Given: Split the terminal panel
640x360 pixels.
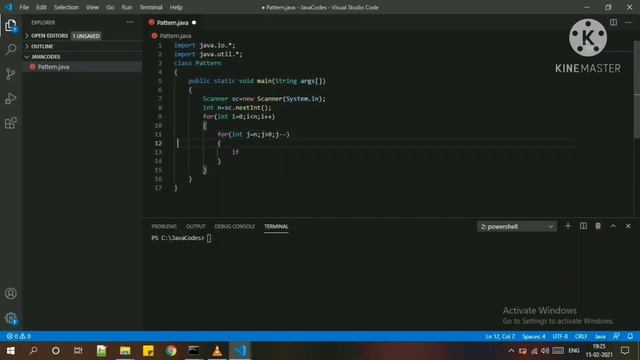Looking at the screenshot, I should (x=583, y=226).
